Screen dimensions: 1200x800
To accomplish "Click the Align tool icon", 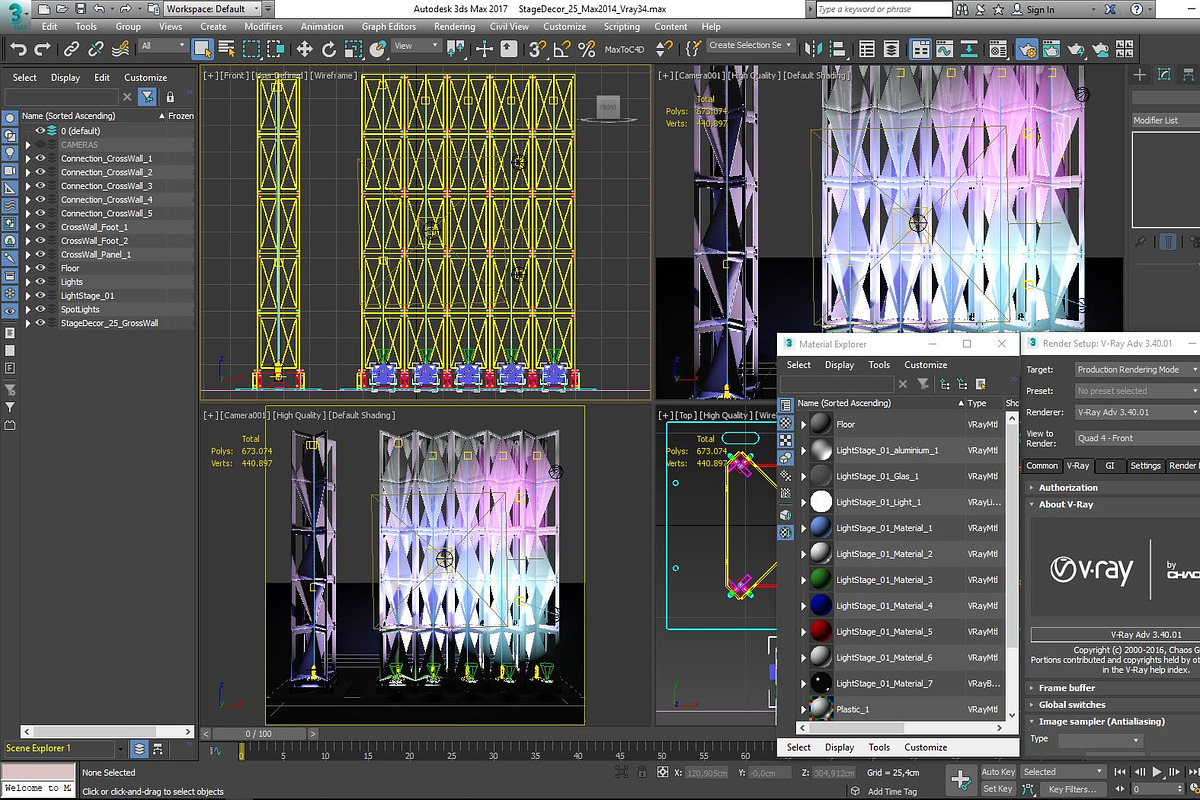I will tap(838, 48).
